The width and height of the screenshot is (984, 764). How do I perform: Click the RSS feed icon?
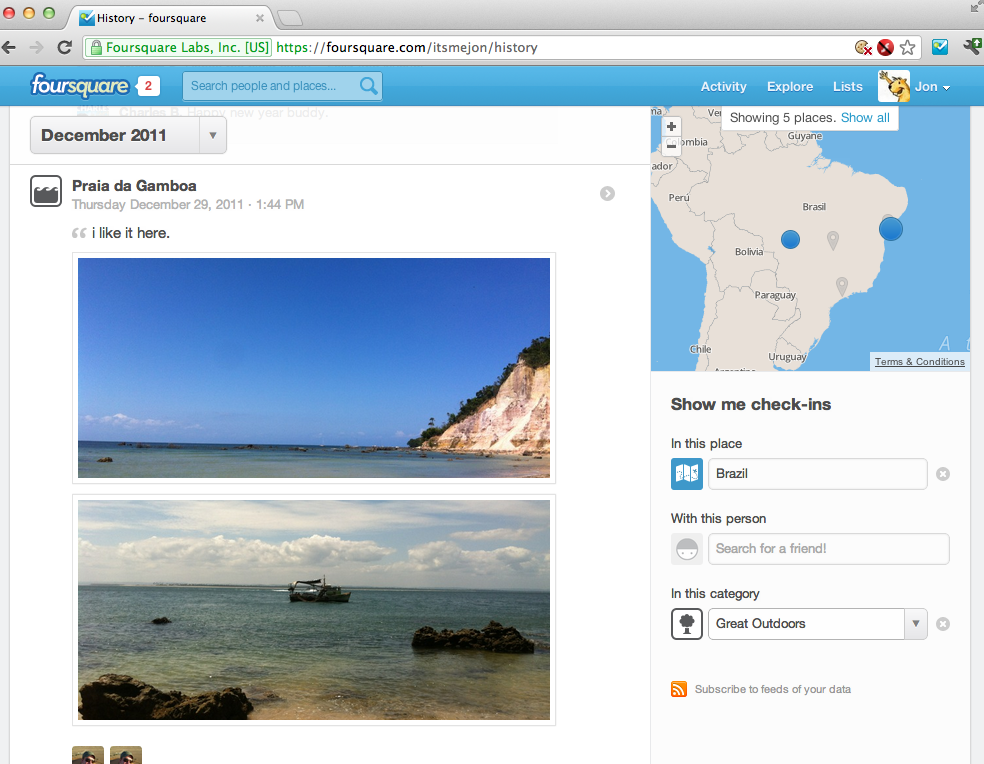pyautogui.click(x=679, y=689)
